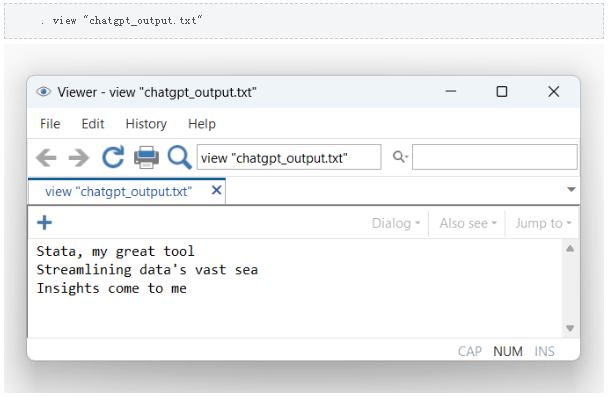Click the blue magnifying glass Find icon
Viewport: 608px width, 397px height.
point(180,157)
